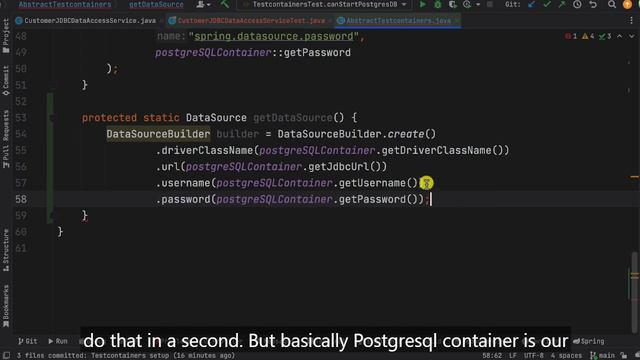Click the typo count checkmark indicator
640x360 pixels.
click(605, 36)
